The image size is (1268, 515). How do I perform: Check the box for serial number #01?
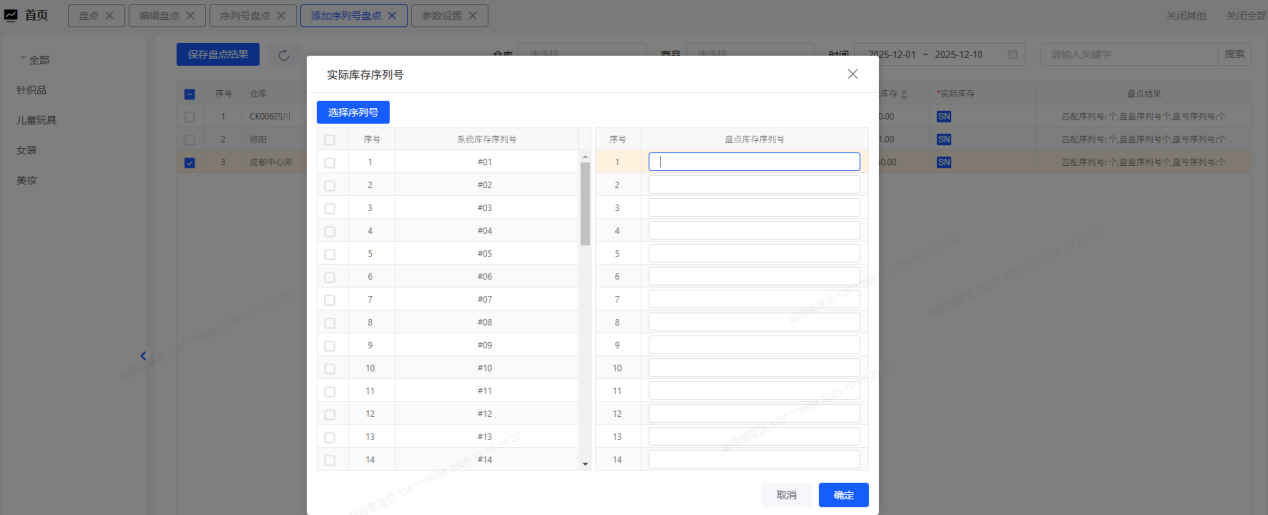tap(330, 162)
